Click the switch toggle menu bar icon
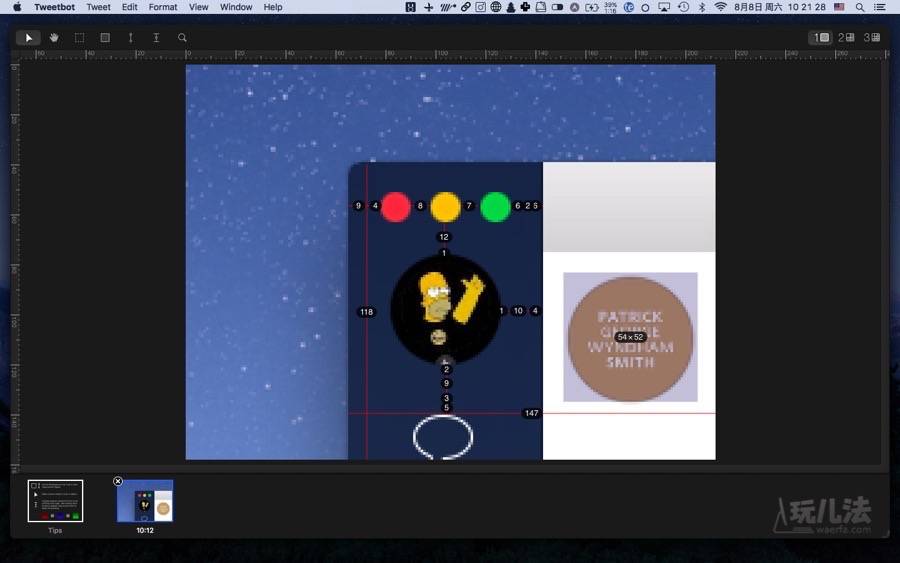The height and width of the screenshot is (563, 900). [x=557, y=7]
